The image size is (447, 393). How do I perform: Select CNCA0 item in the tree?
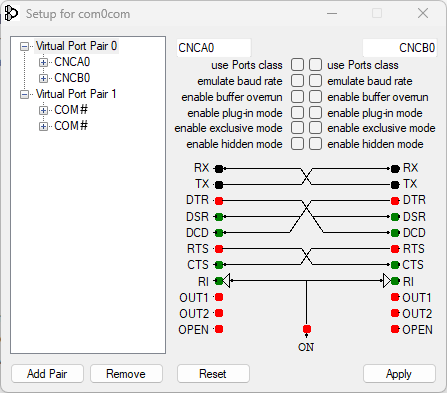[72, 62]
